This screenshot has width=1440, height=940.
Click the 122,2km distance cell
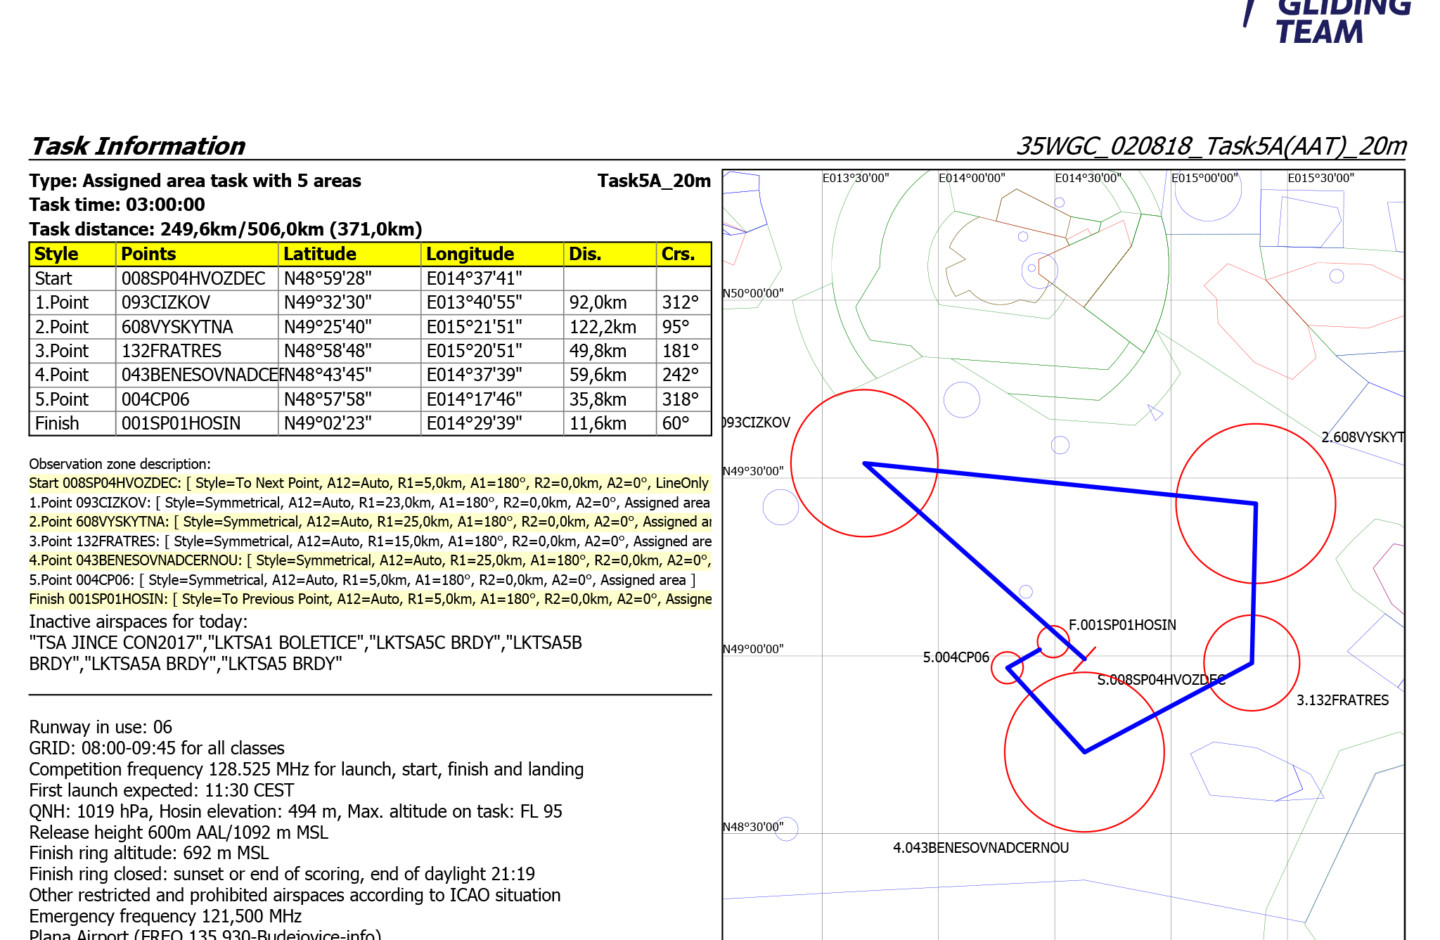click(603, 327)
